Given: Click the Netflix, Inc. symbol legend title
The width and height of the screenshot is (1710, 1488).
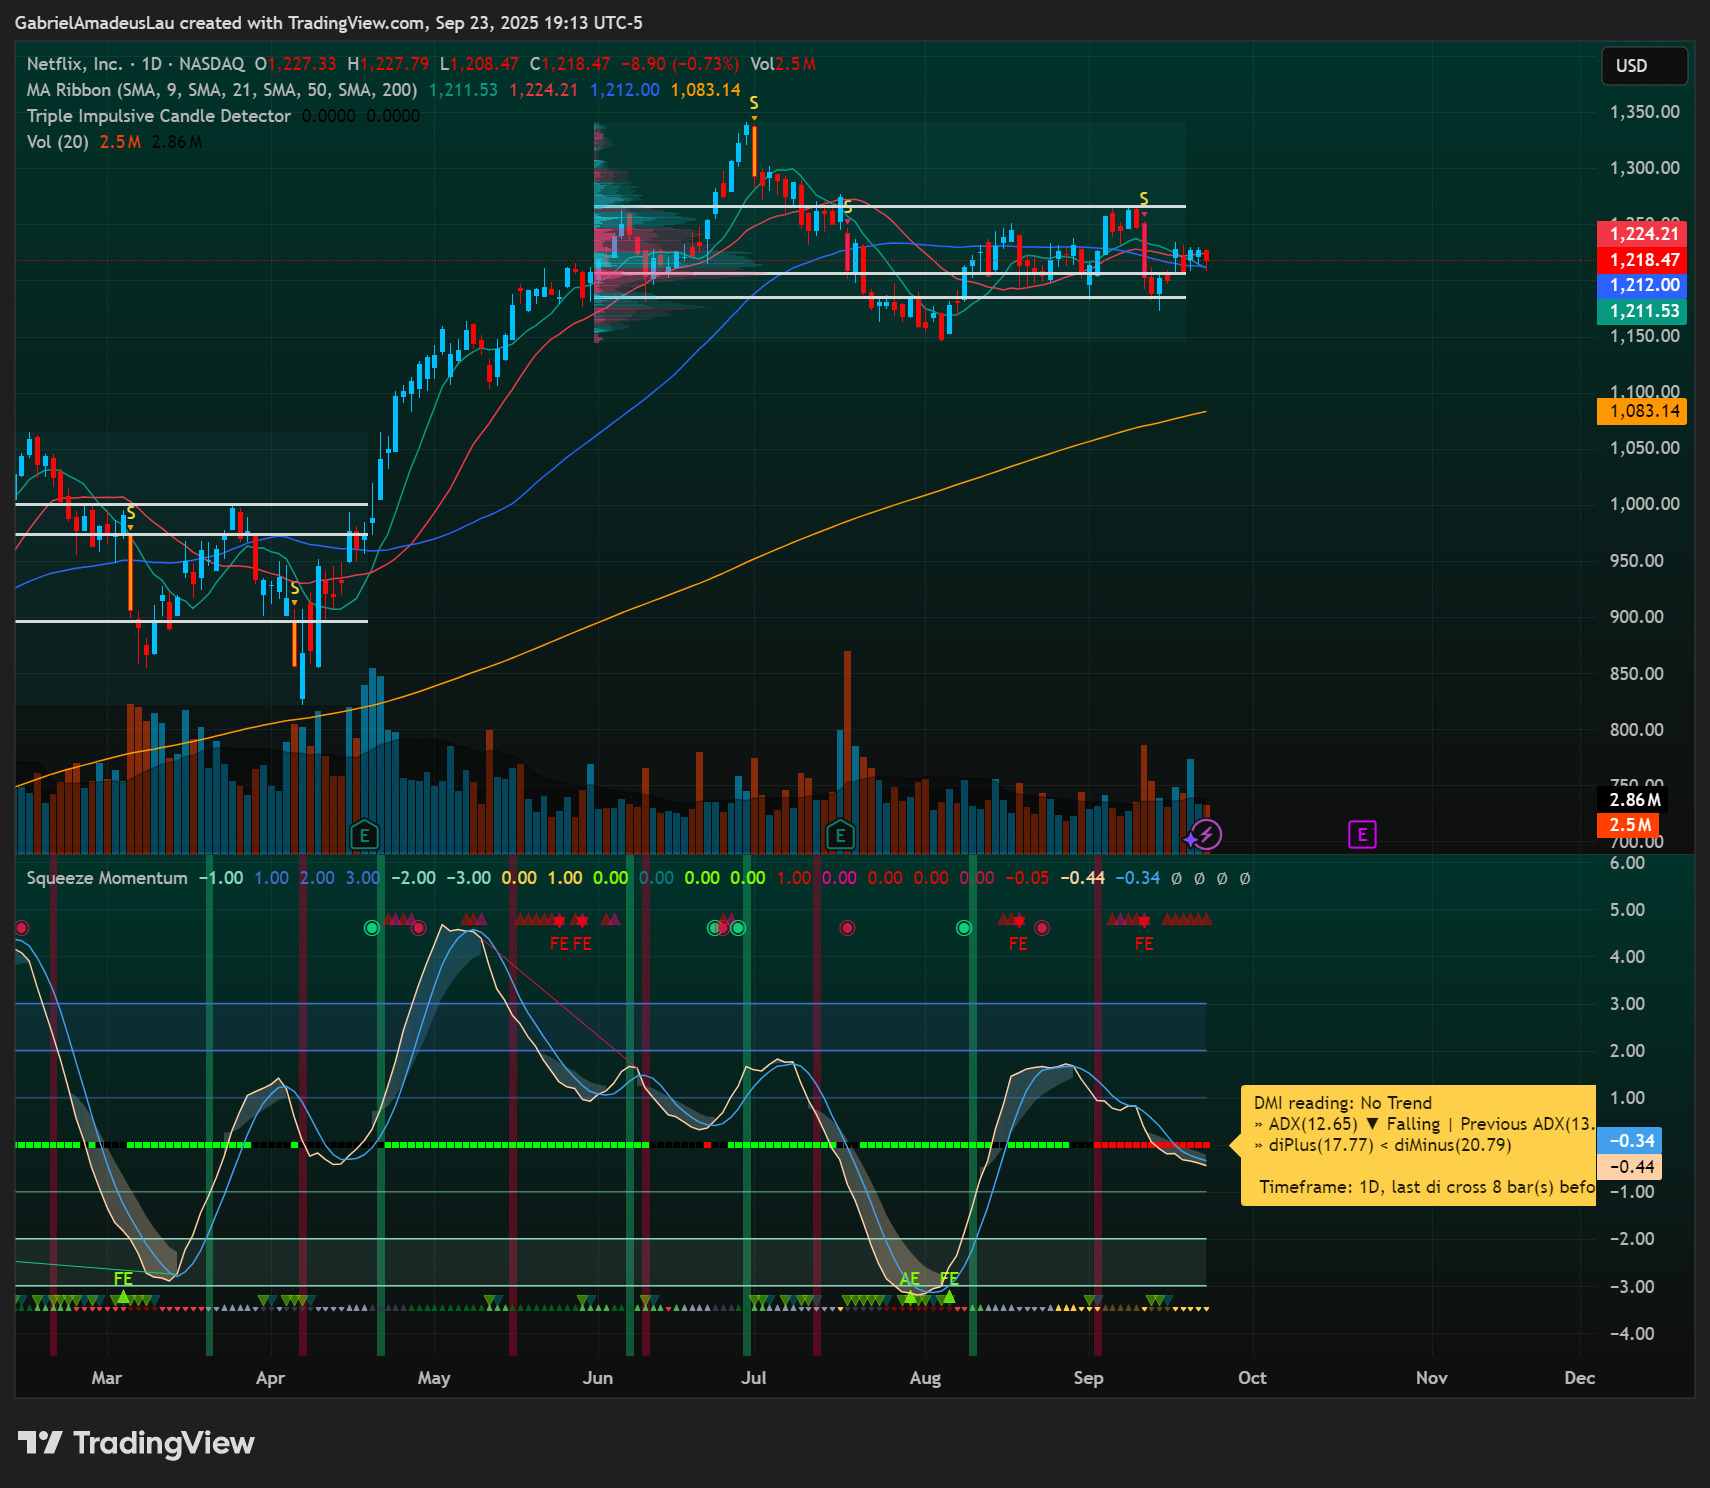Looking at the screenshot, I should pos(74,64).
